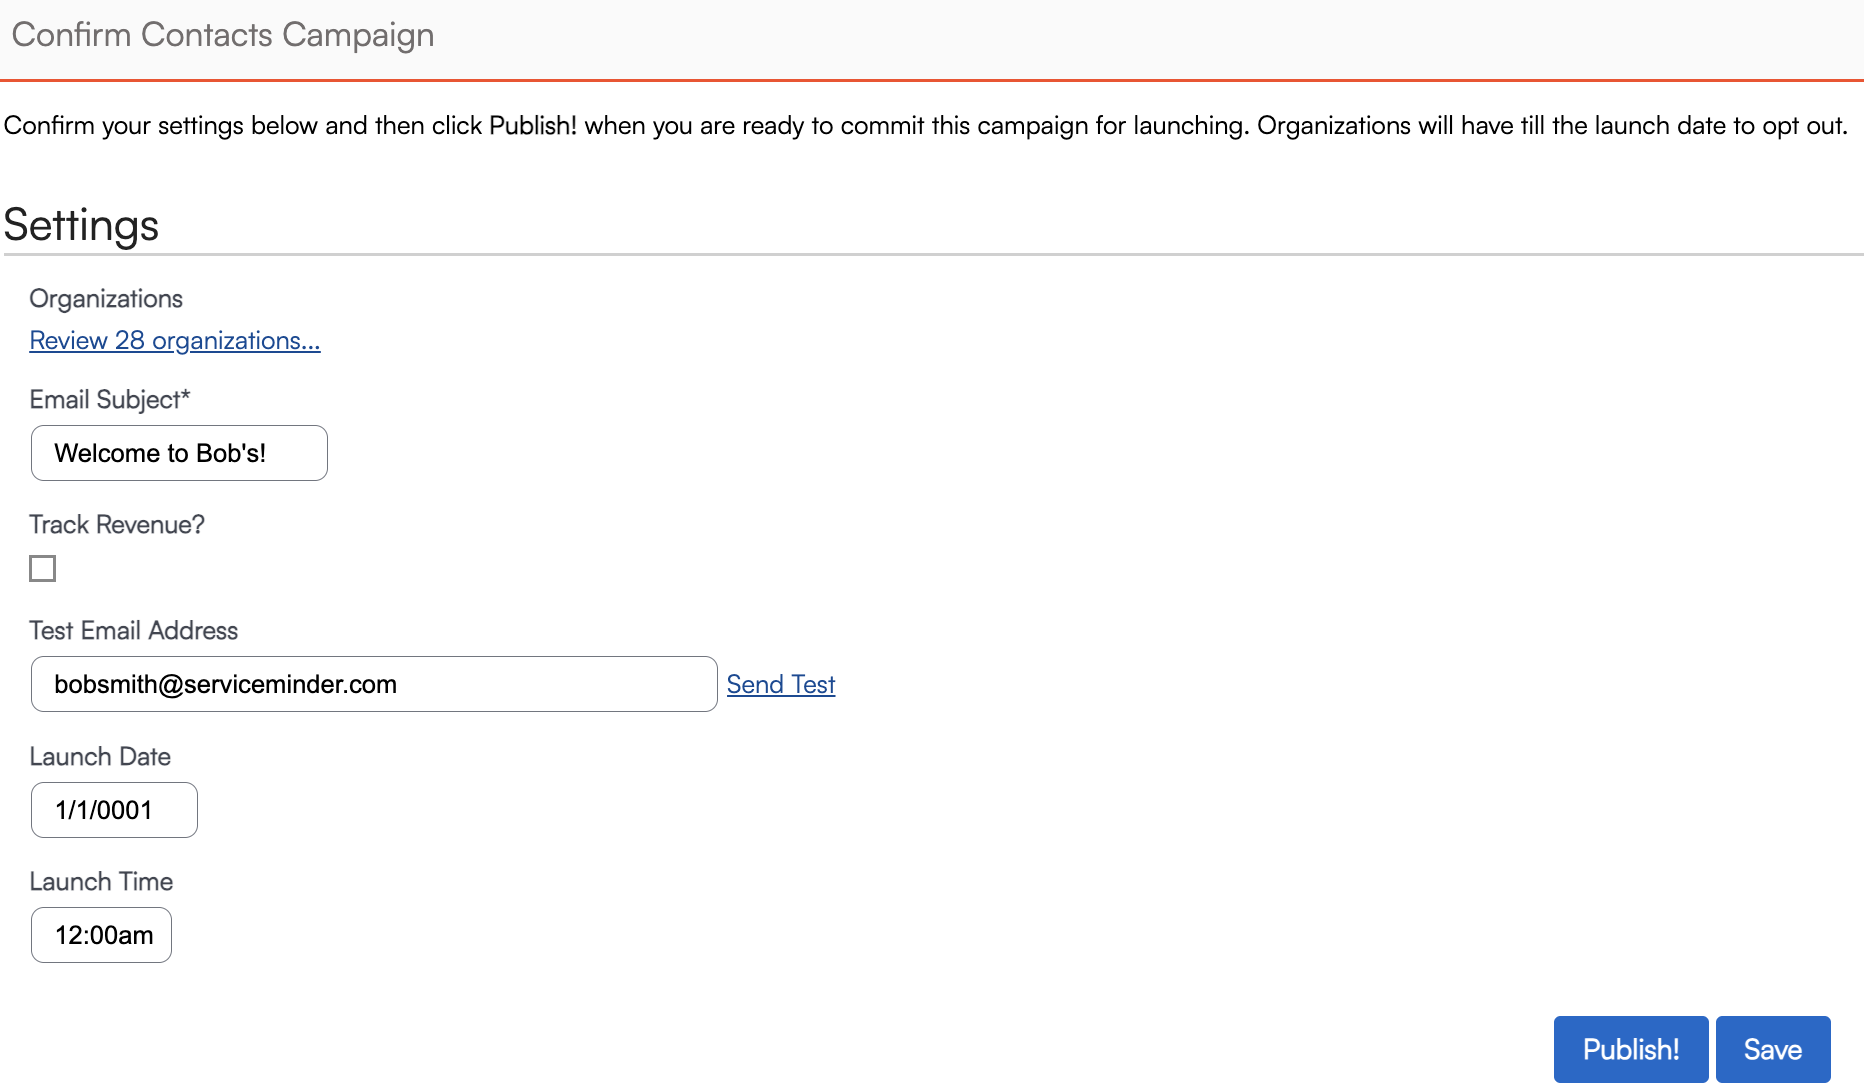Click the Track Revenue? label
The image size is (1864, 1092).
coord(117,524)
